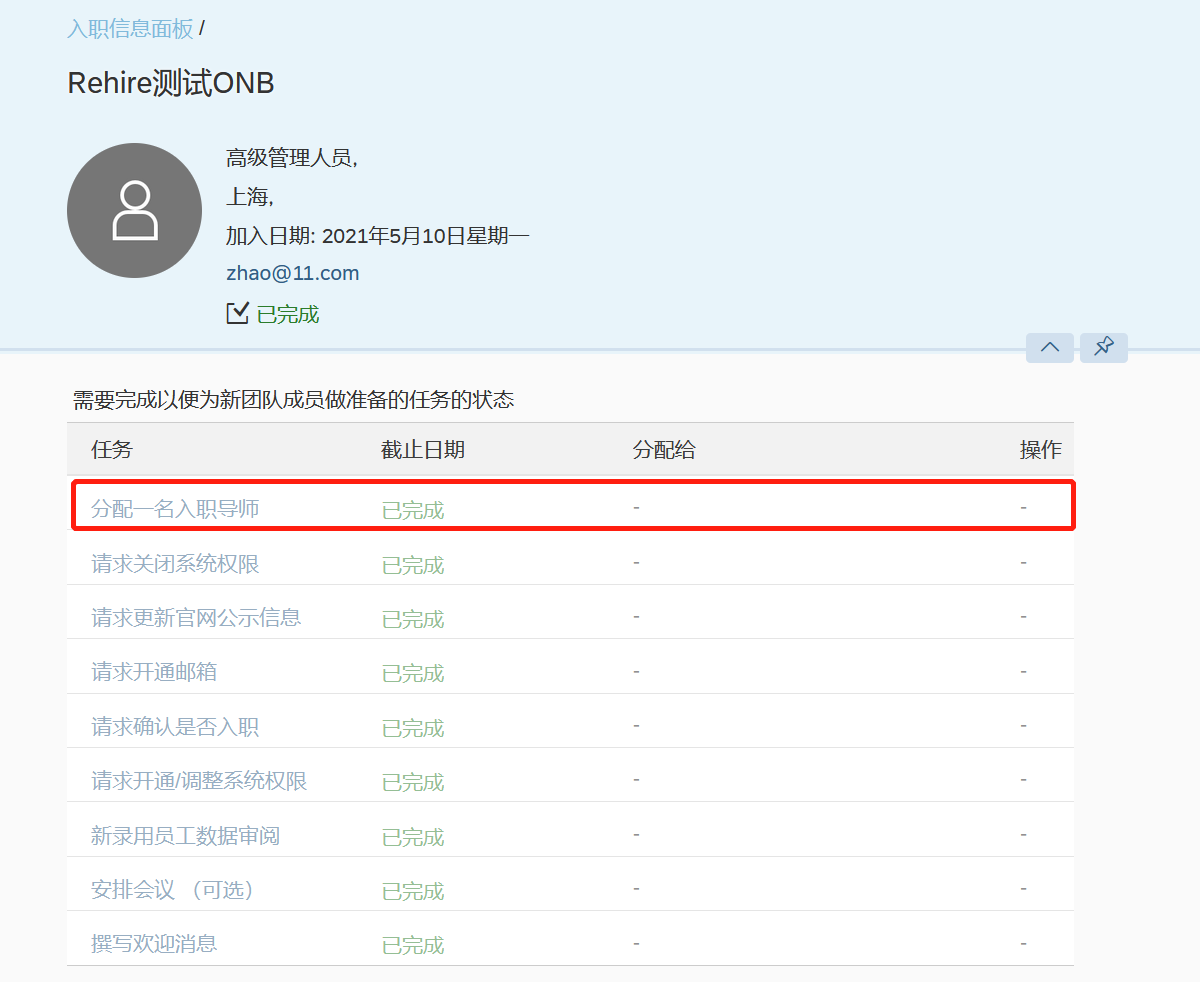The image size is (1200, 982).
Task: Open email link zhao@11.com
Action: coord(292,273)
